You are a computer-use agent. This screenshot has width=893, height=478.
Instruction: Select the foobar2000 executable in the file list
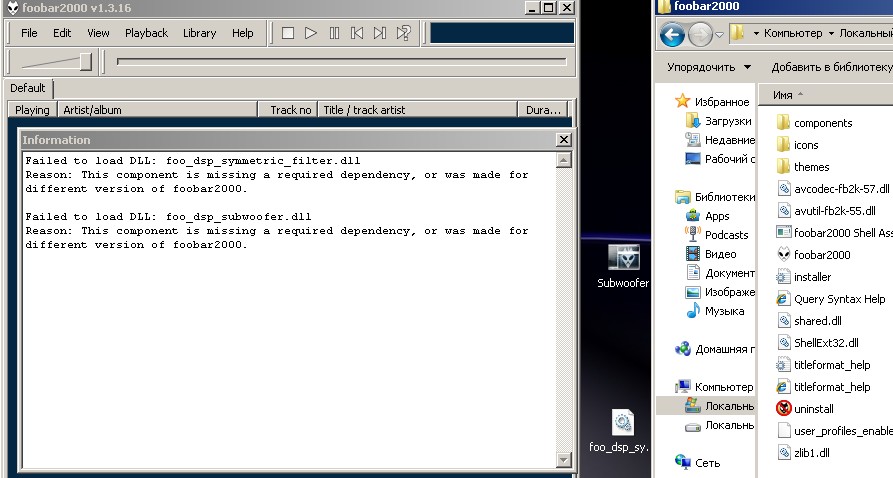813,255
